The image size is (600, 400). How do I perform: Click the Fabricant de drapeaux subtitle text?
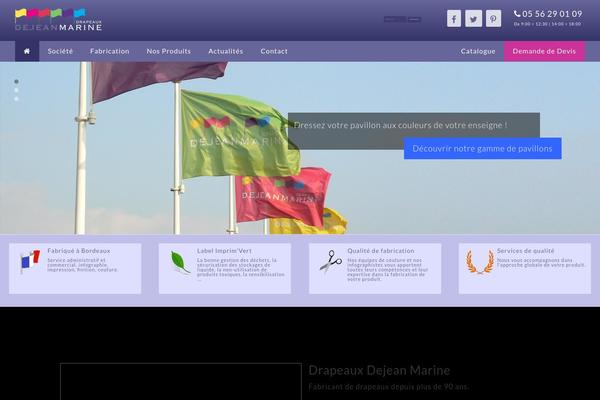pos(388,387)
